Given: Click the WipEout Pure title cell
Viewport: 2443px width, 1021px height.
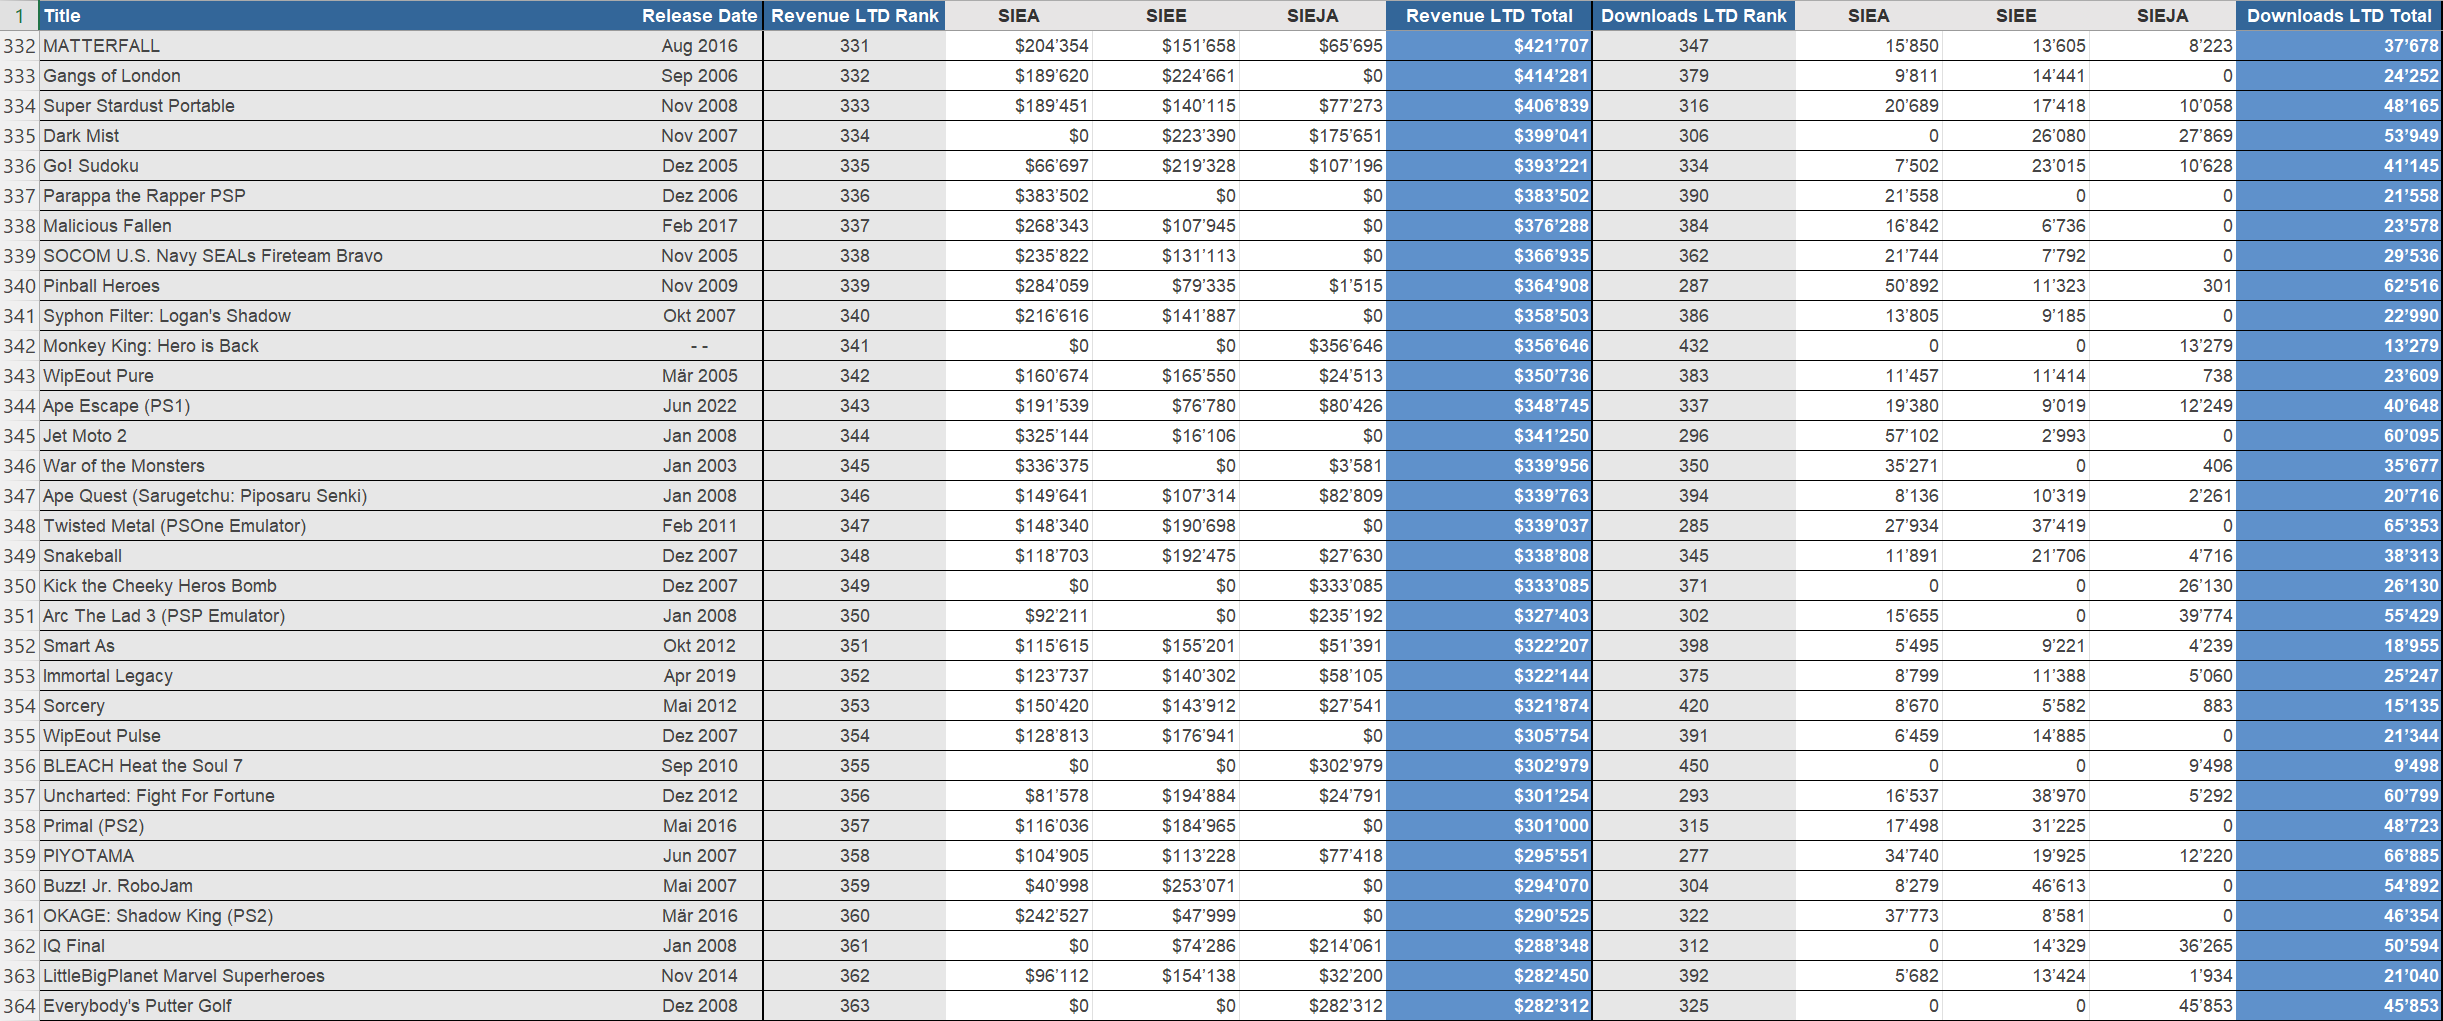Looking at the screenshot, I should [98, 376].
